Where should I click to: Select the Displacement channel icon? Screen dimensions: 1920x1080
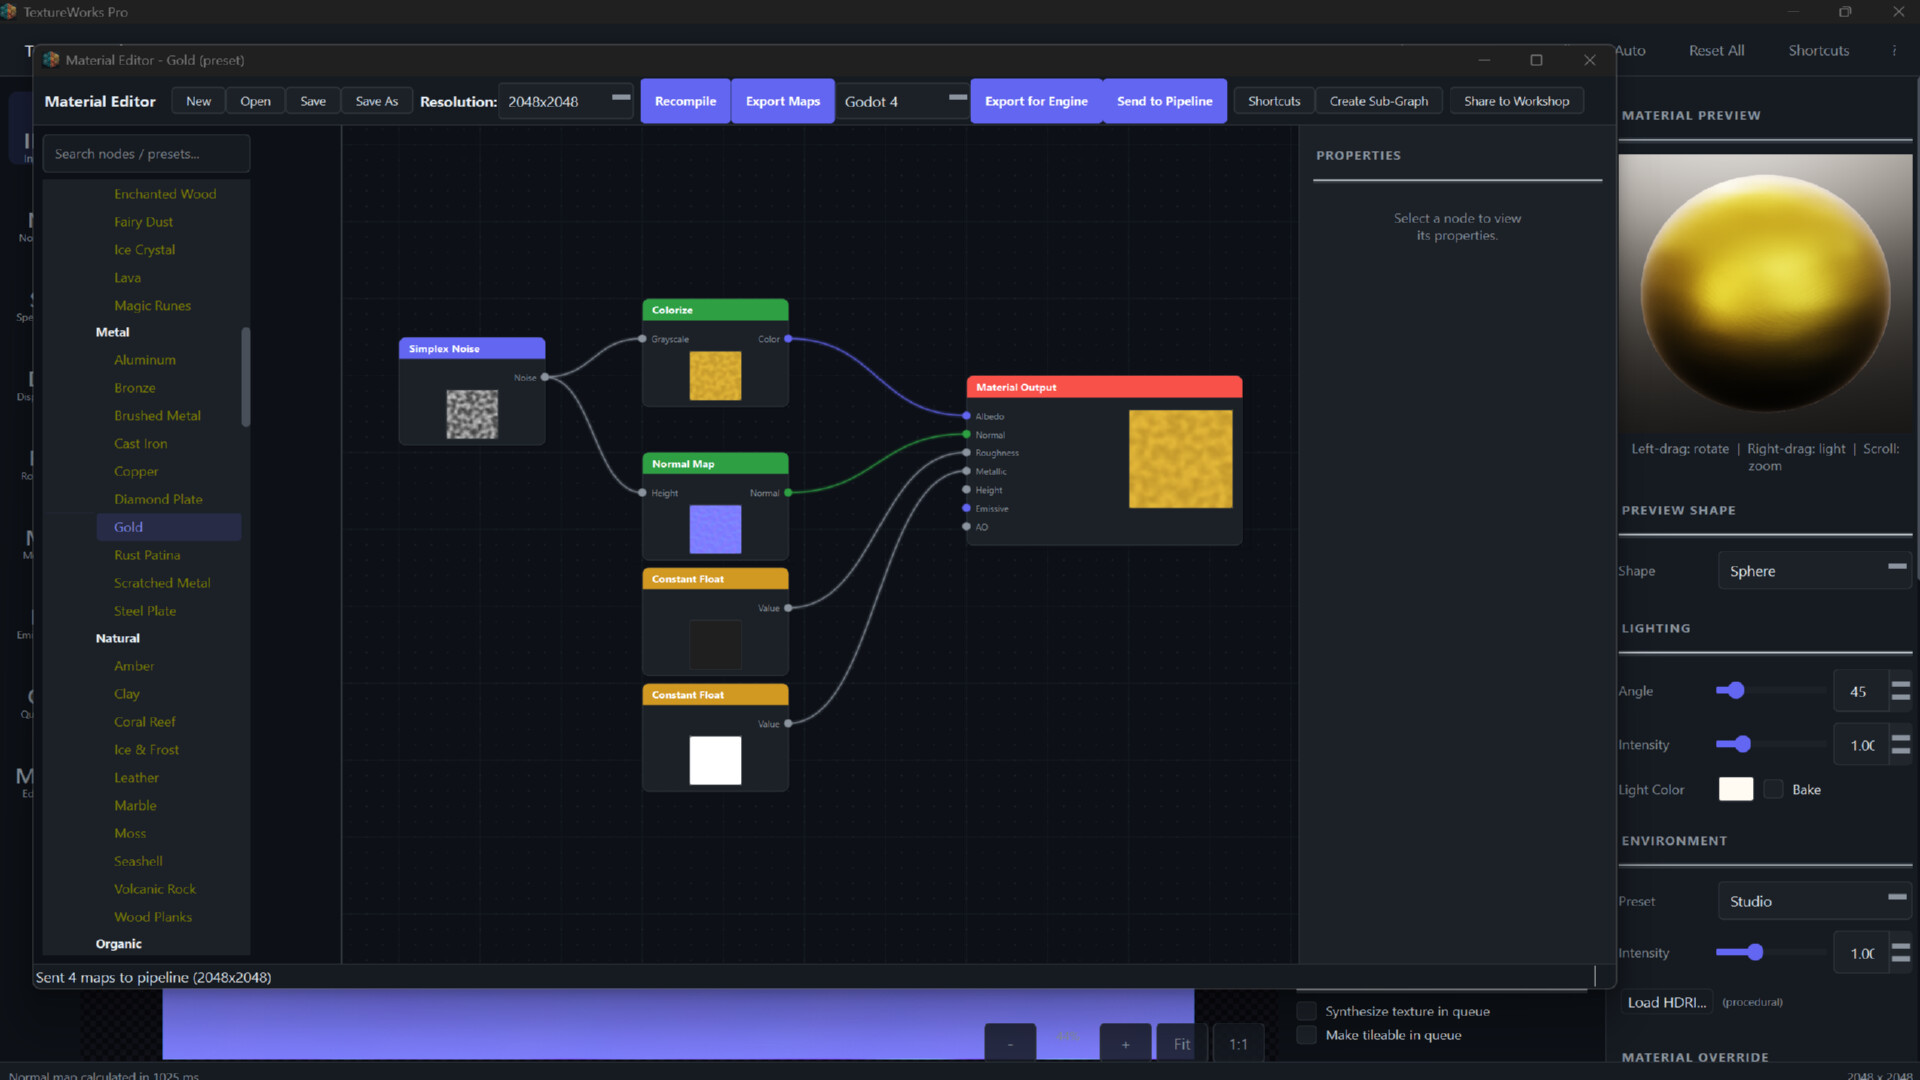[25, 383]
